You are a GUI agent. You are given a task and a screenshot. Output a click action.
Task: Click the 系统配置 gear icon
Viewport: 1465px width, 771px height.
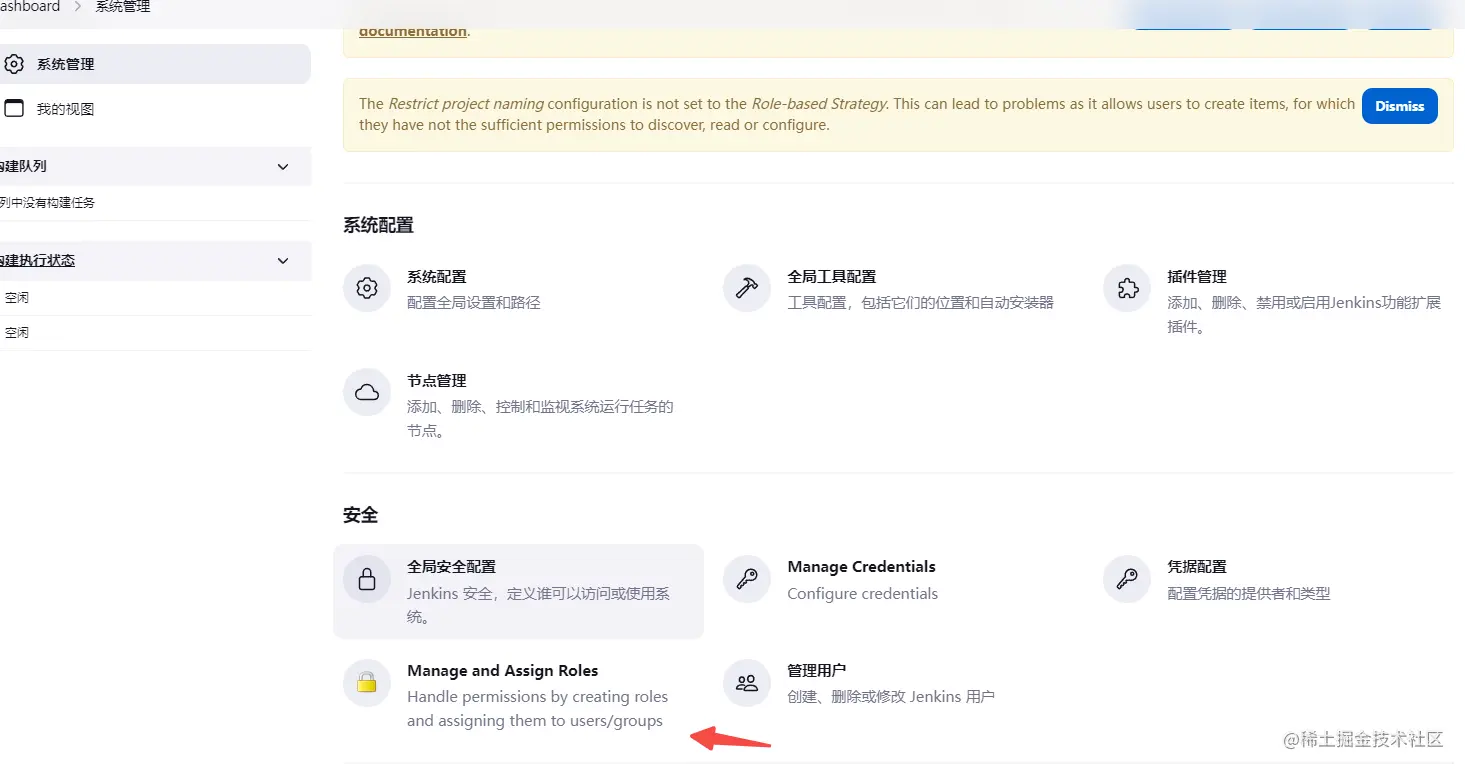367,288
